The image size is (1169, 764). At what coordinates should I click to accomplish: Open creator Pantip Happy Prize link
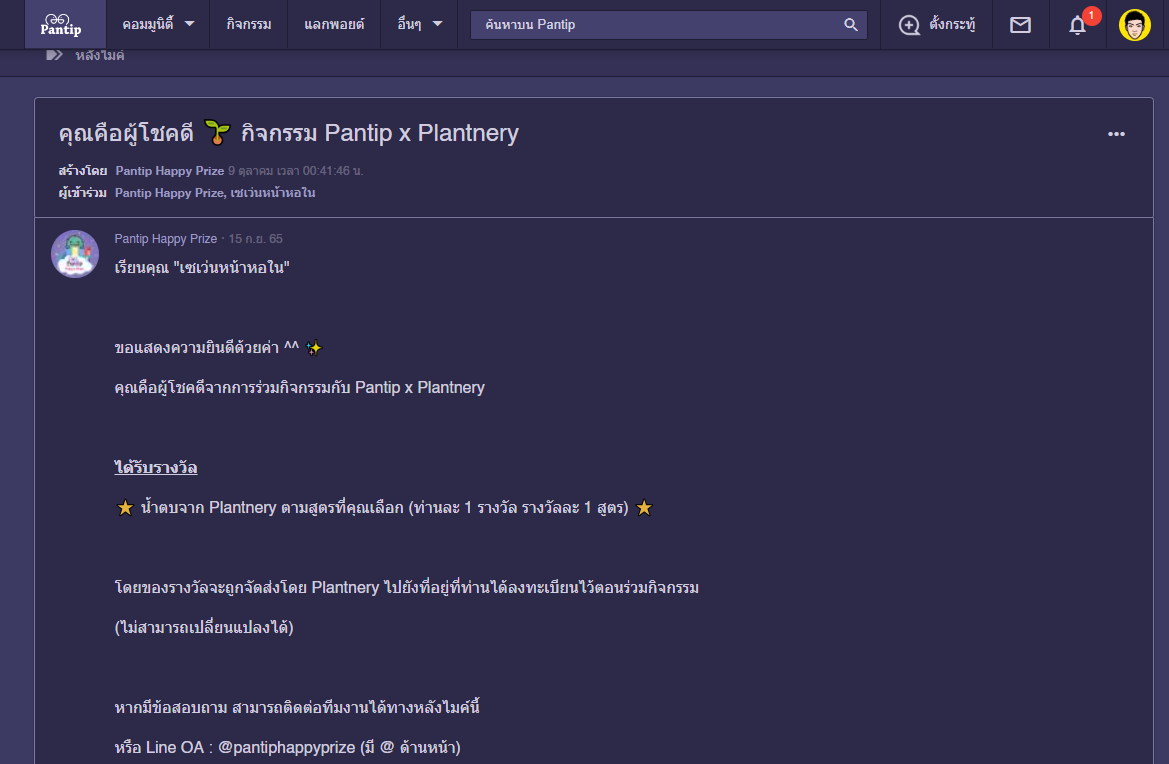(170, 171)
